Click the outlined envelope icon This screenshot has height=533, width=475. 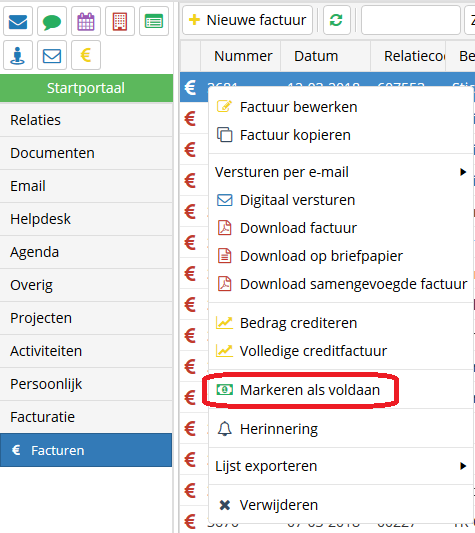[x=52, y=55]
